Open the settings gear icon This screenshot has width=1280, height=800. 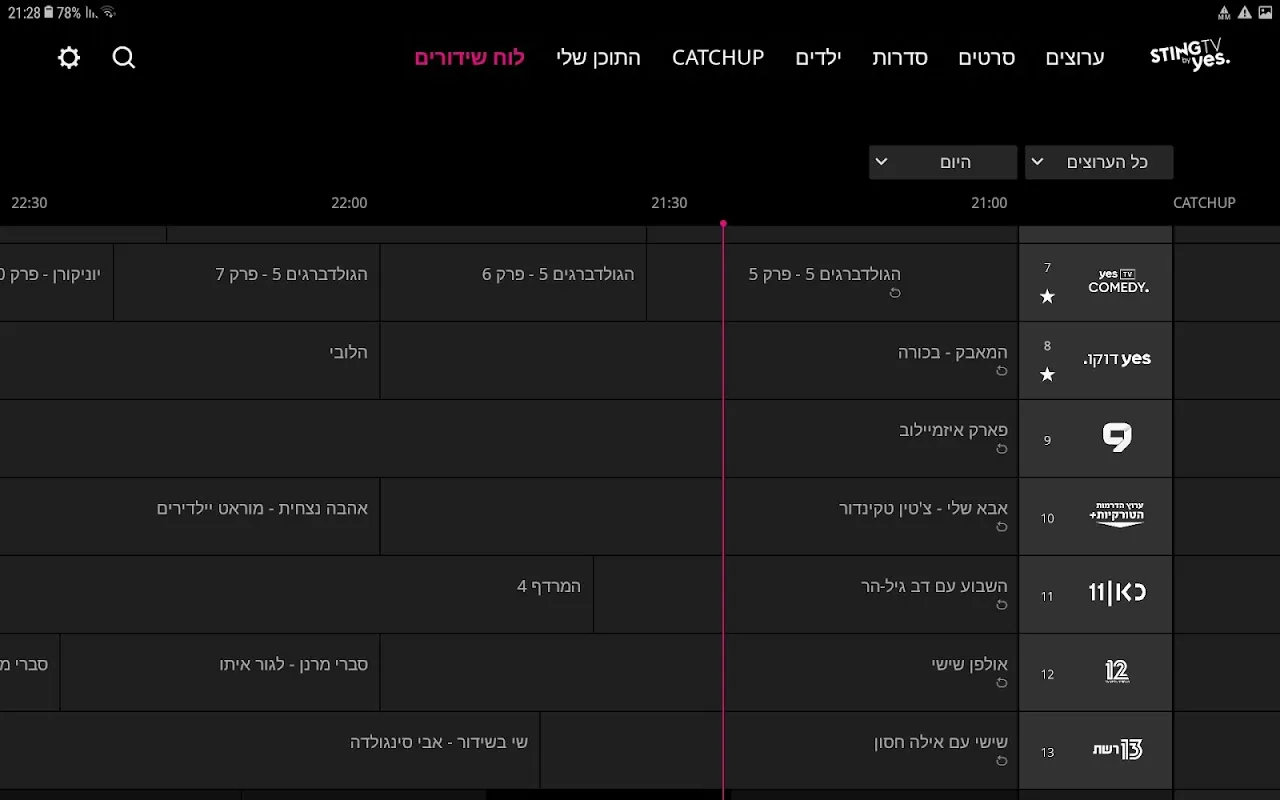(69, 58)
